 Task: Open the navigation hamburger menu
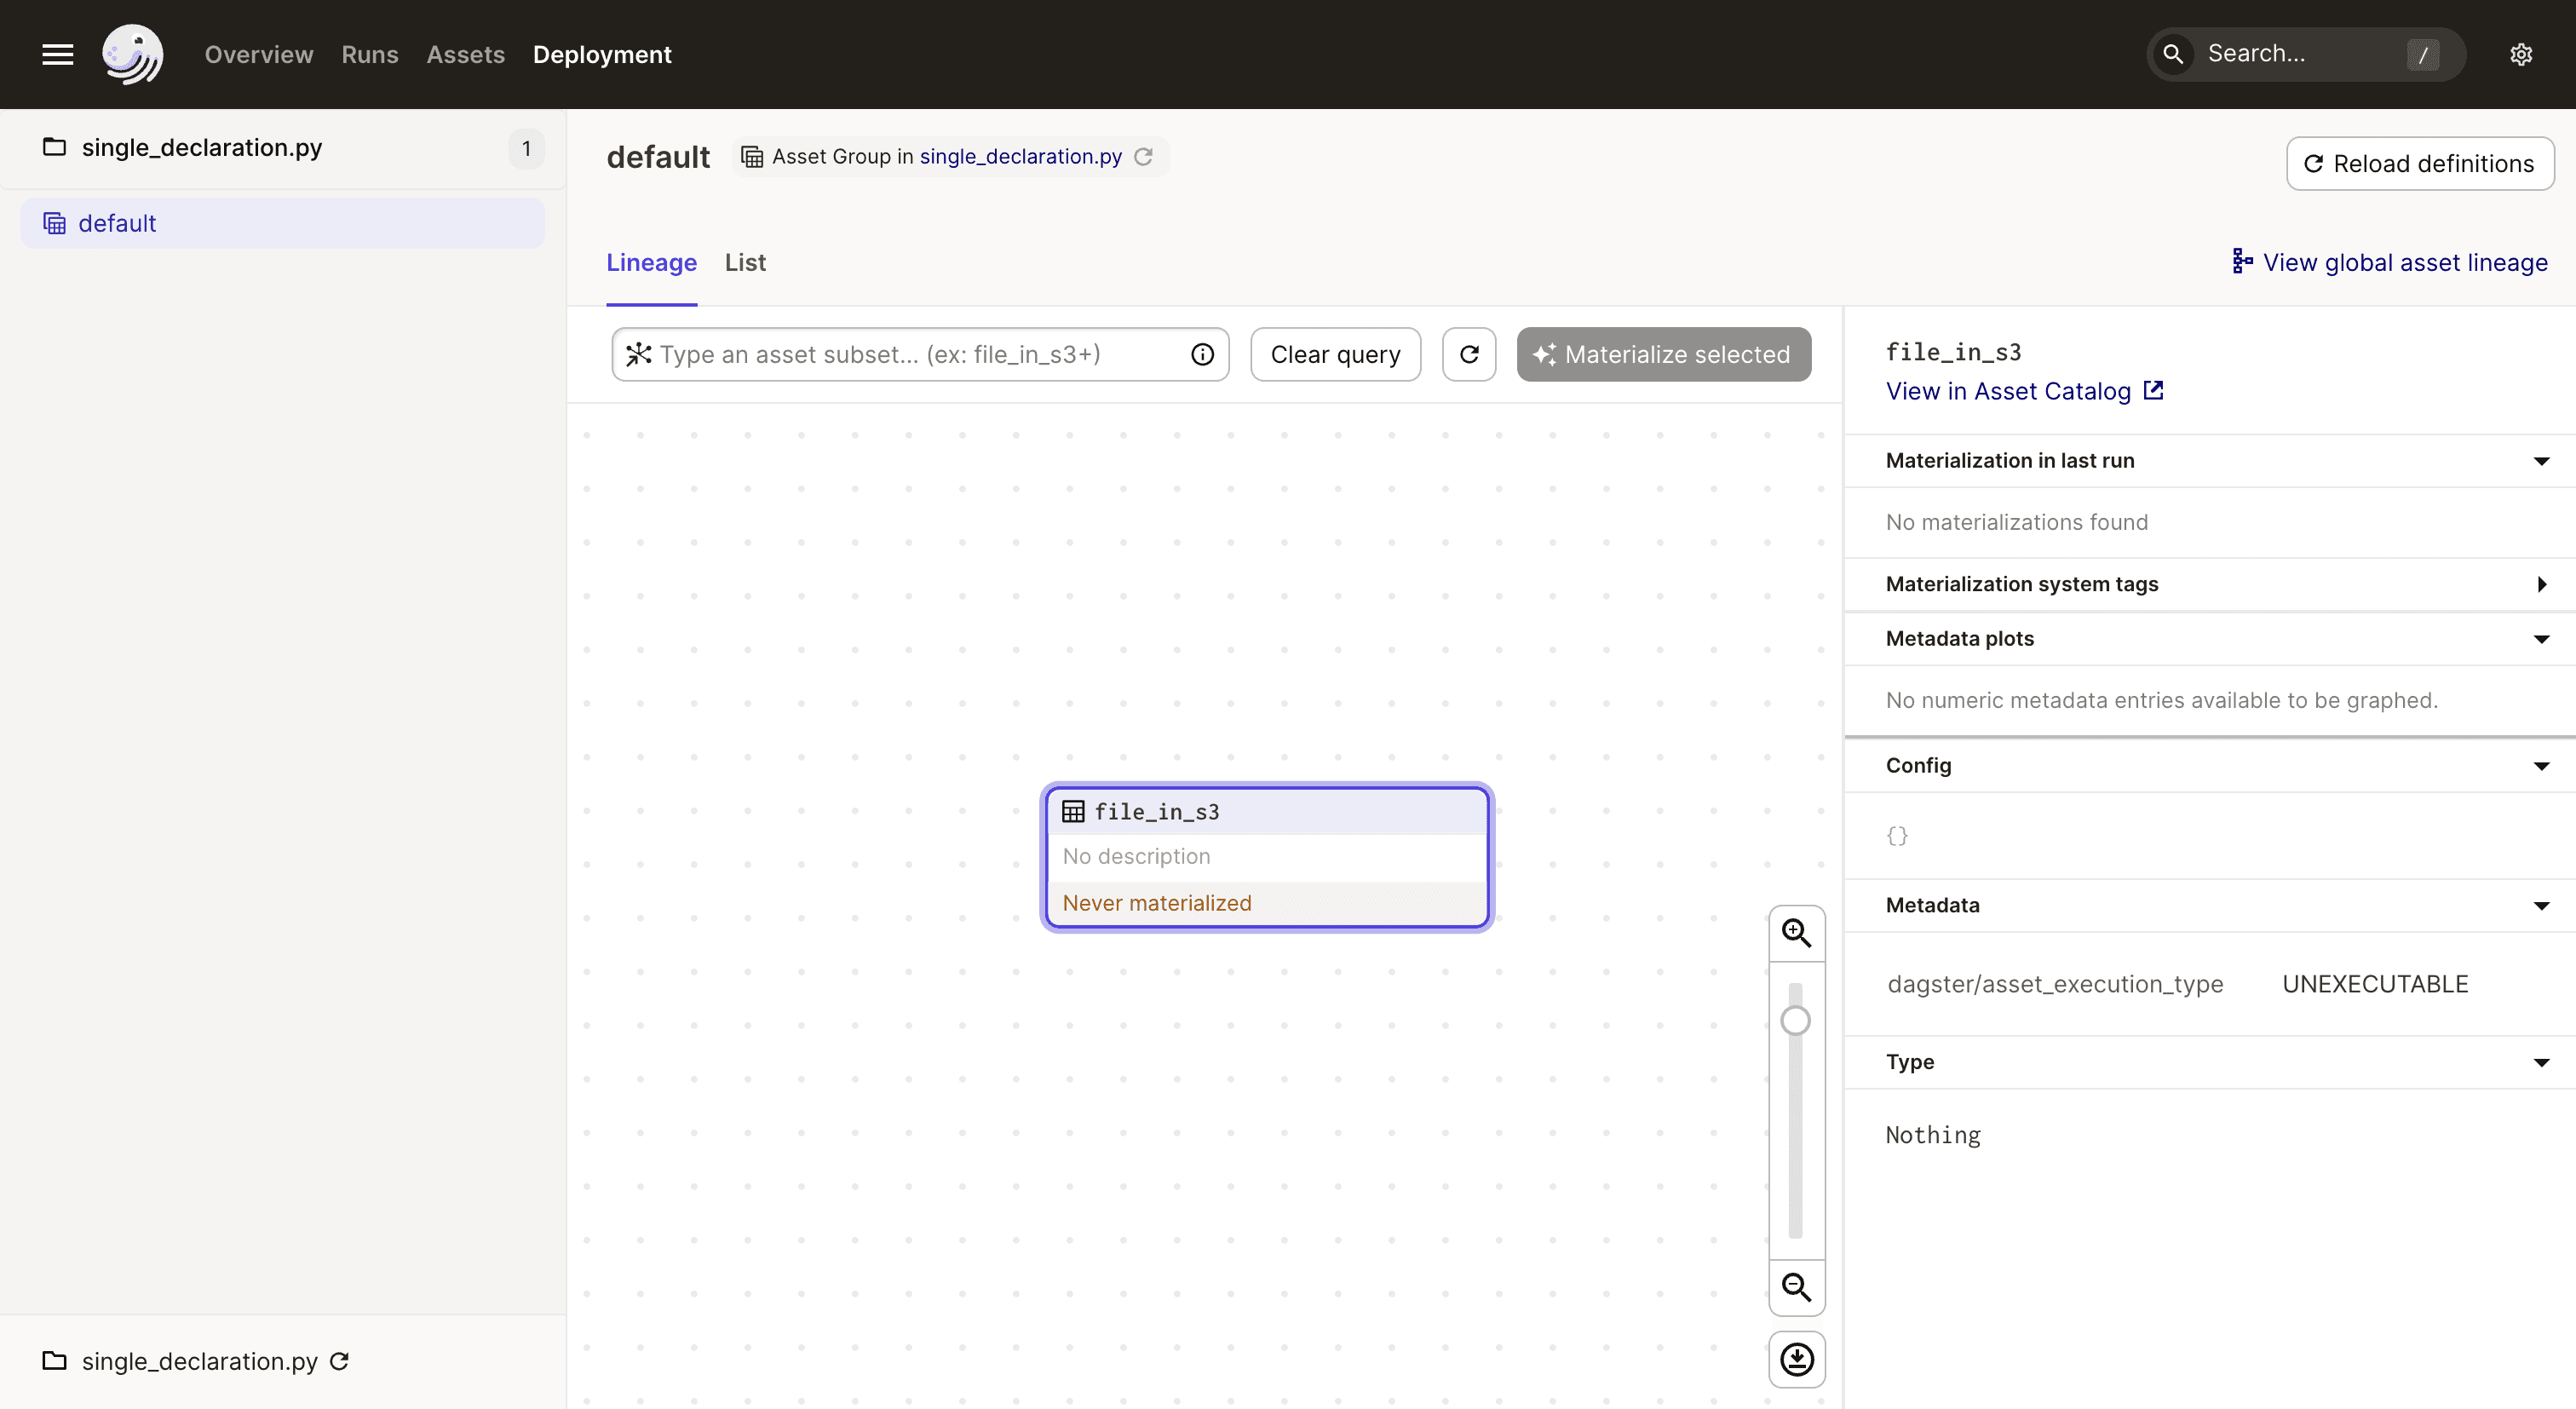pyautogui.click(x=57, y=54)
